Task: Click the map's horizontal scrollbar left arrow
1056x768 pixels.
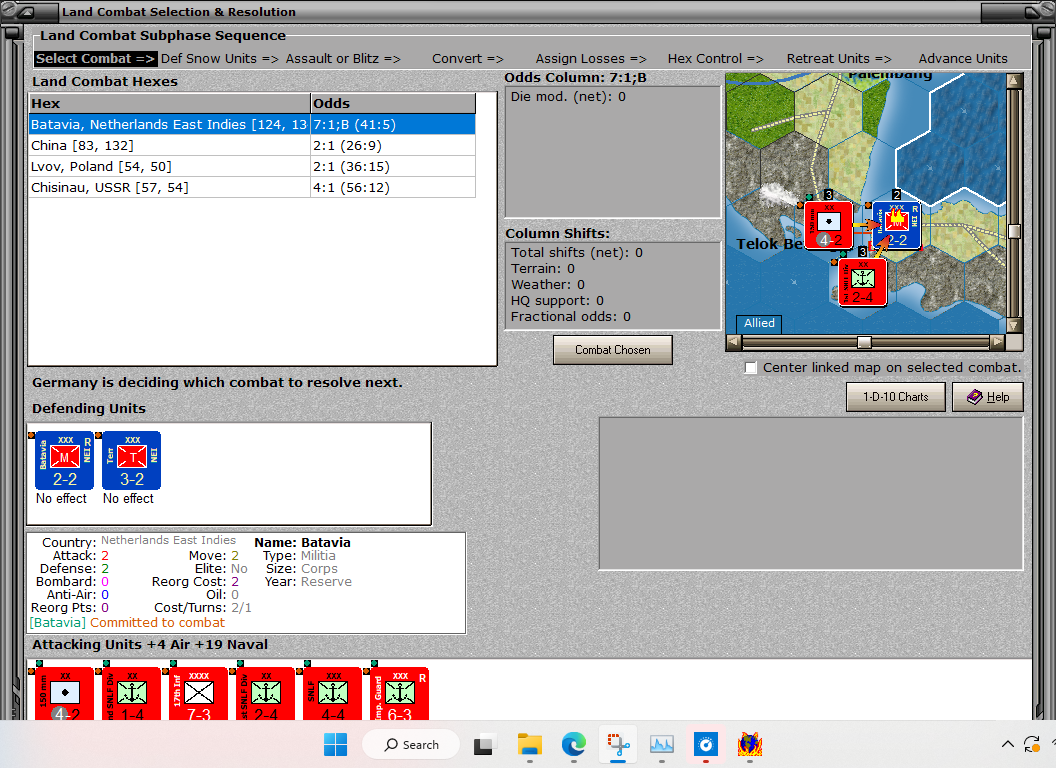Action: pos(734,342)
